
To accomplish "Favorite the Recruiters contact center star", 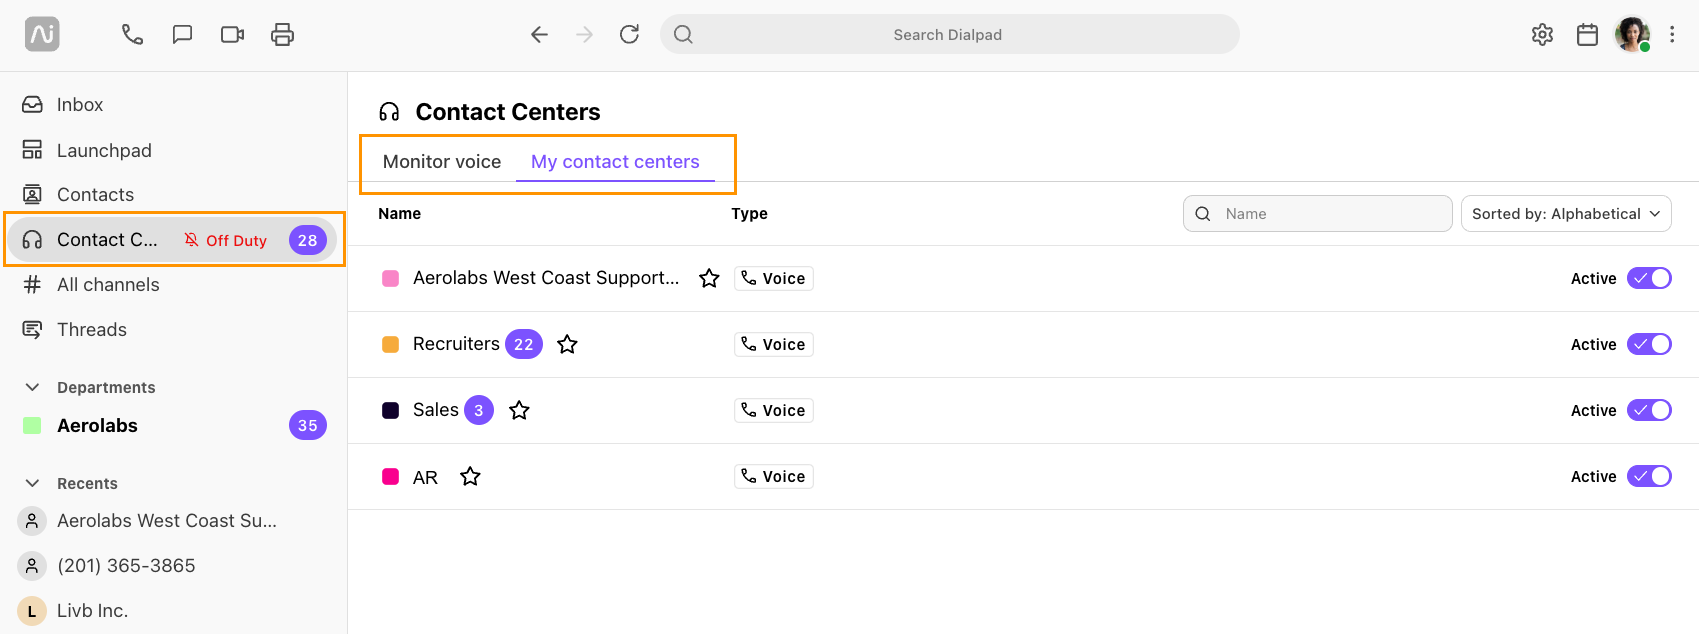I will click(x=567, y=344).
